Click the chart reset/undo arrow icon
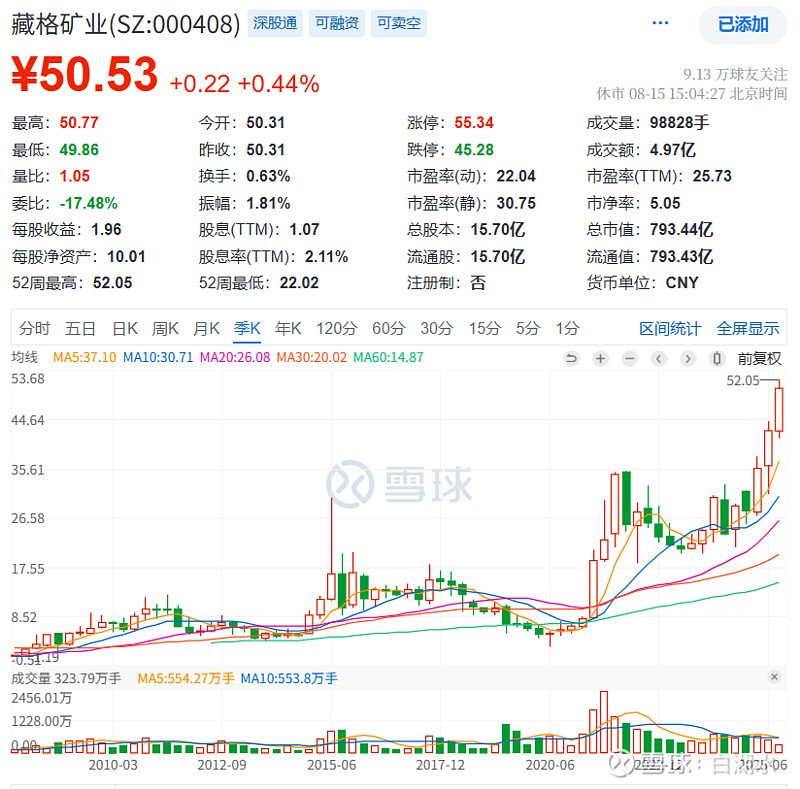Screen dimensions: 800x789 [x=571, y=359]
